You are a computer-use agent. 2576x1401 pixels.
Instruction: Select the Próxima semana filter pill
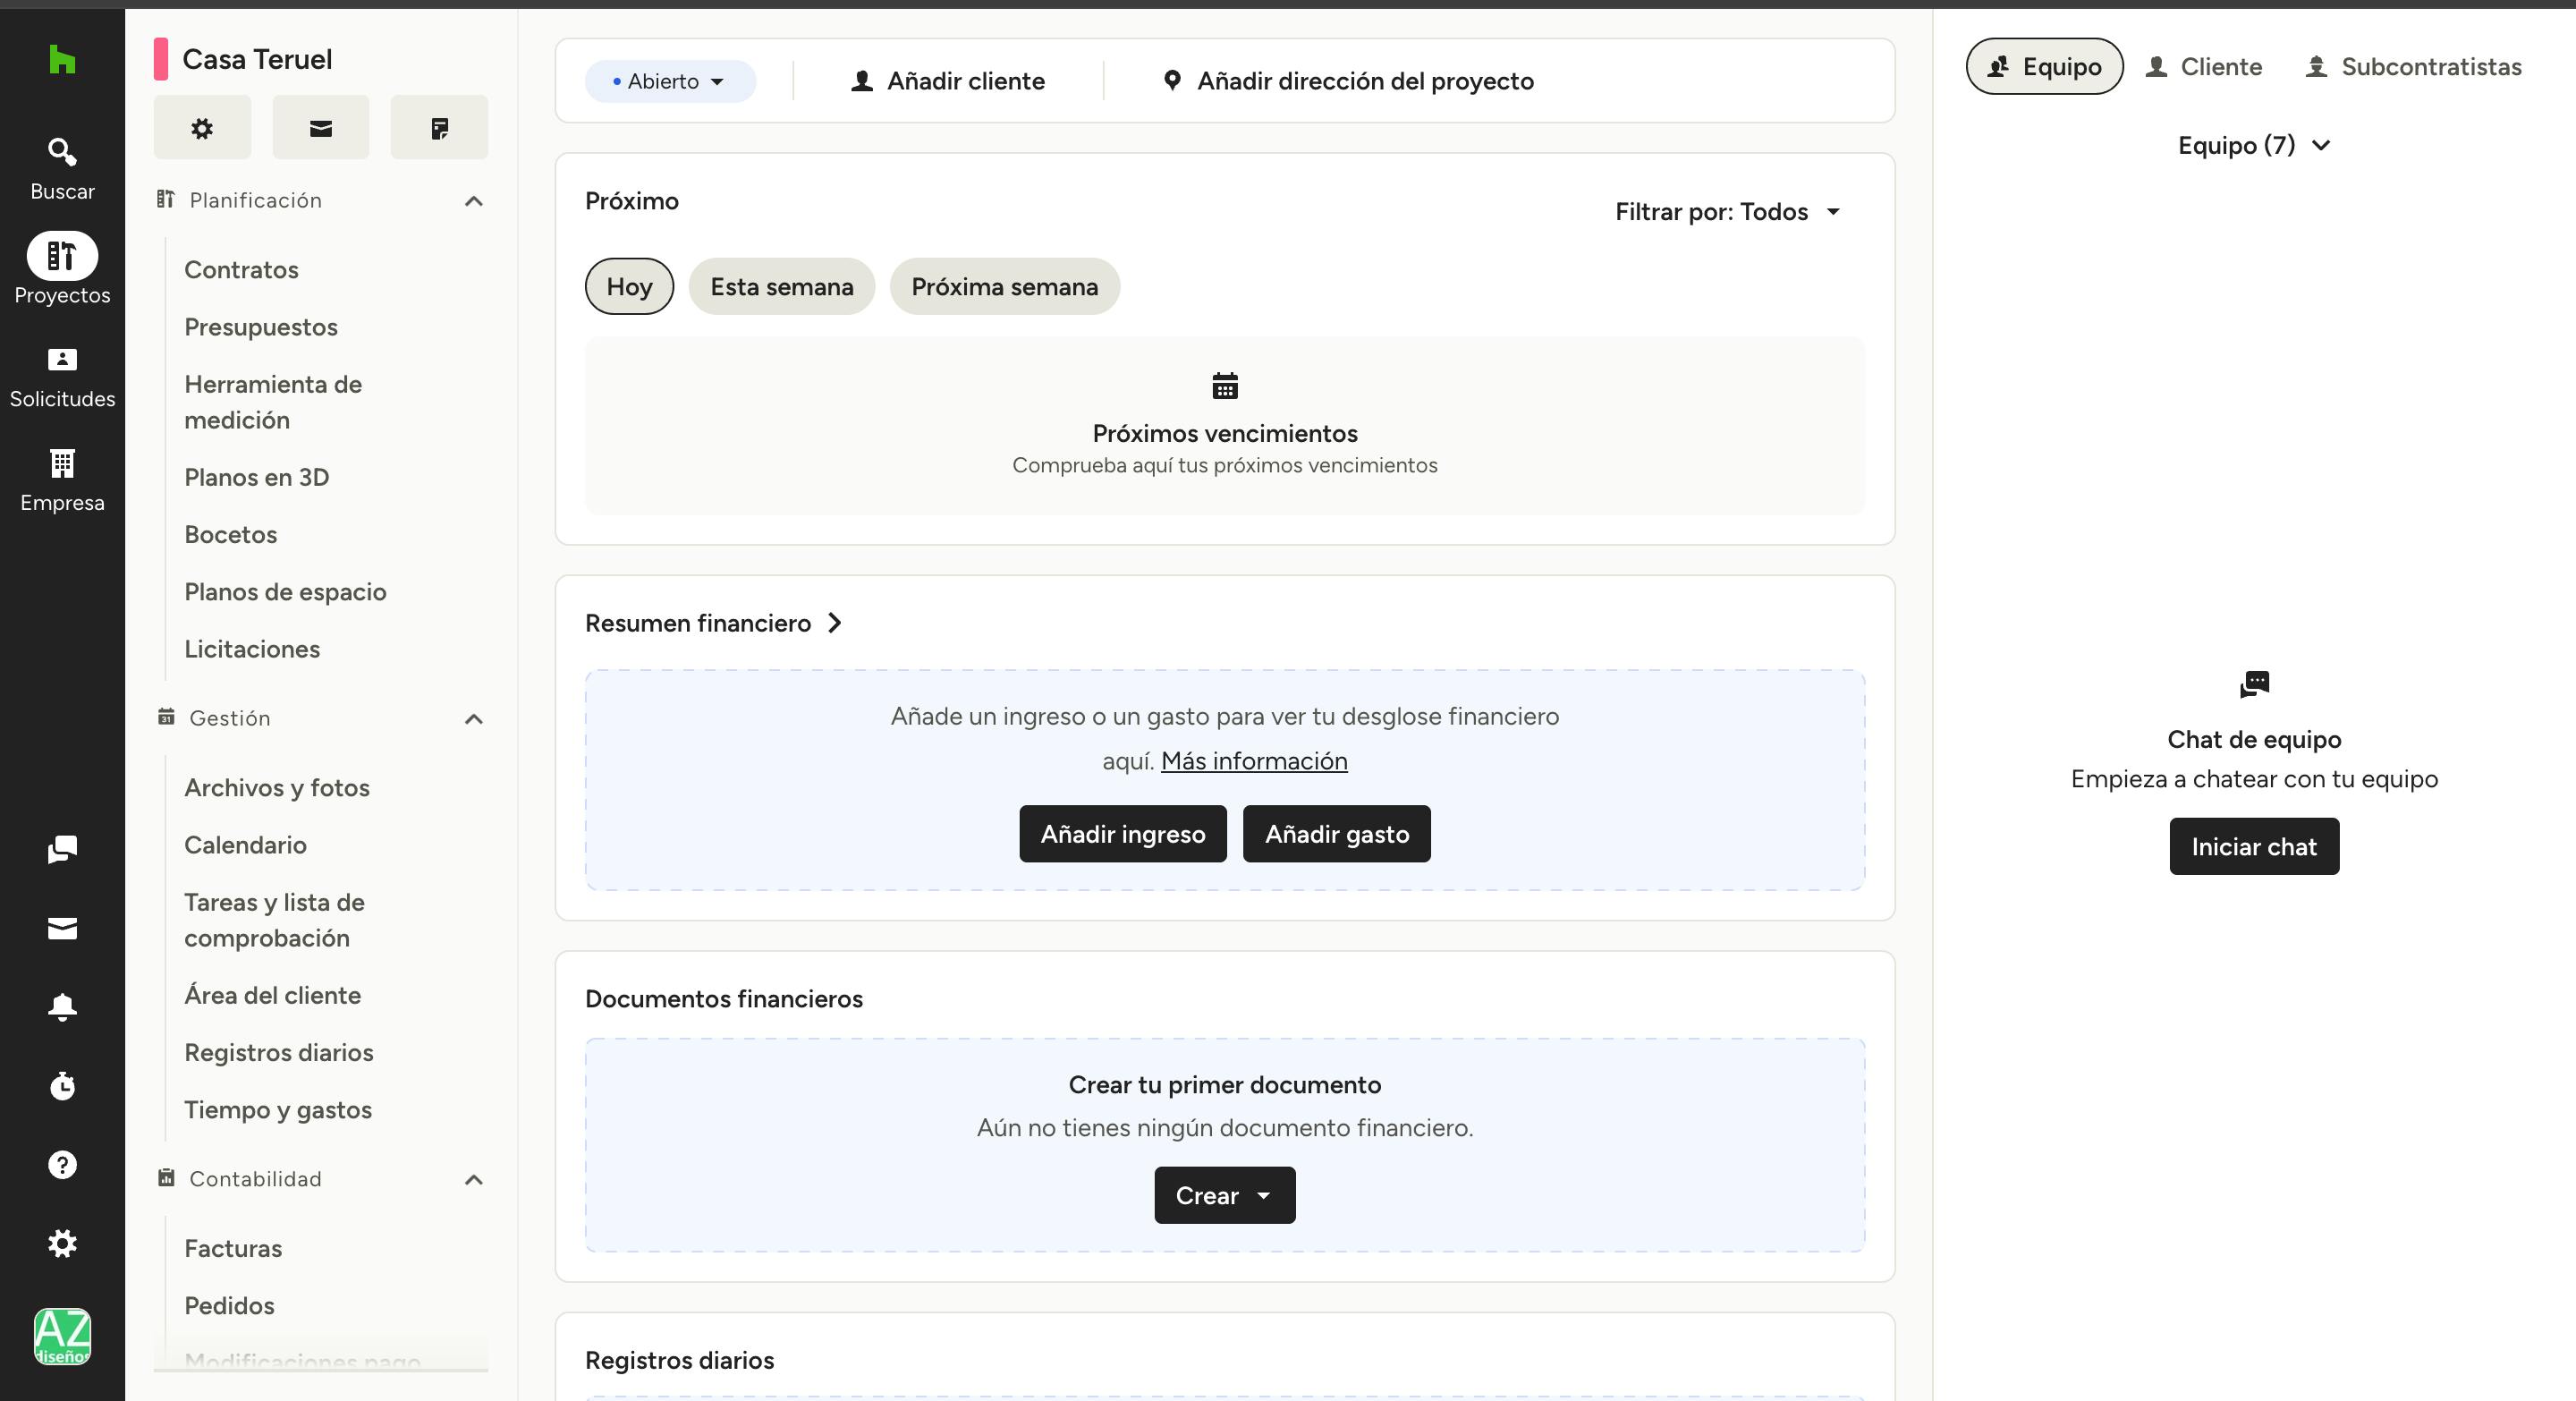click(1004, 287)
